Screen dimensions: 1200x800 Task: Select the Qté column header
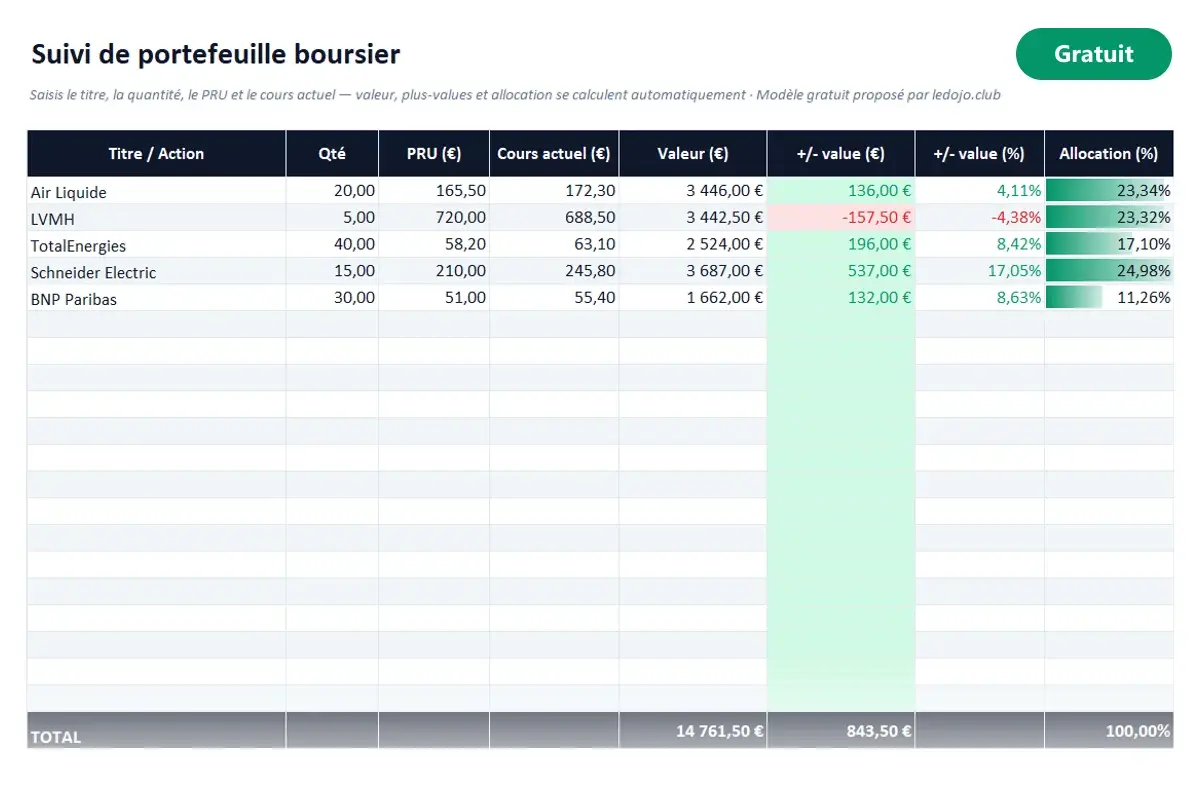(x=332, y=154)
